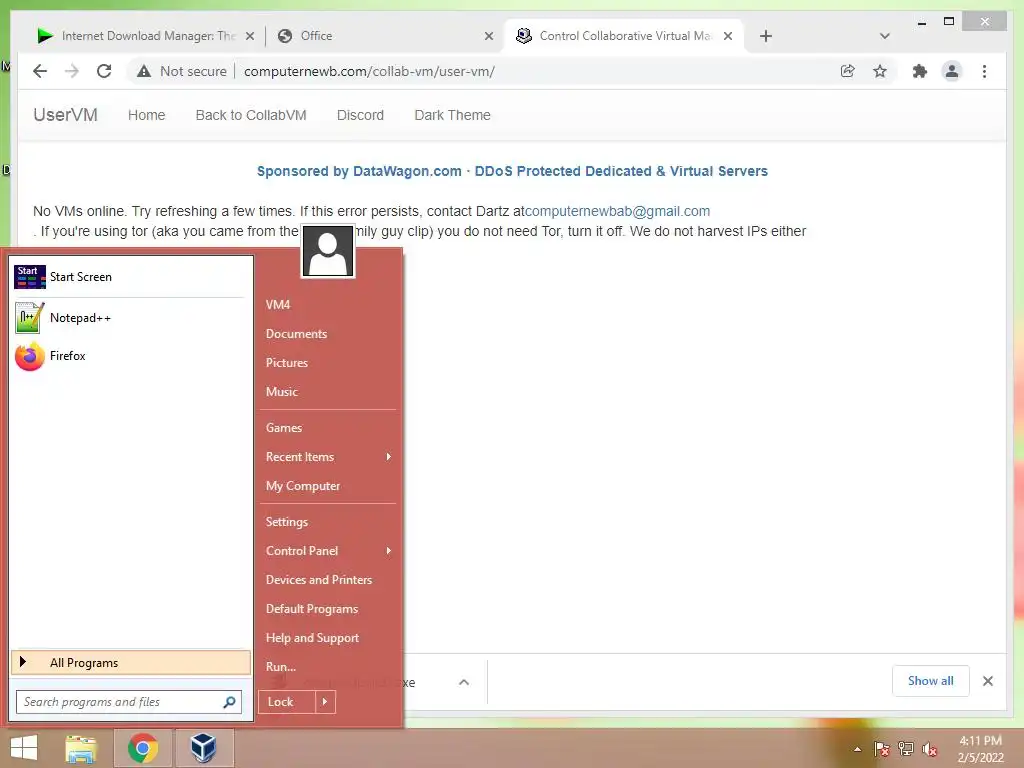
Task: Click the browser back arrow
Action: coord(40,71)
